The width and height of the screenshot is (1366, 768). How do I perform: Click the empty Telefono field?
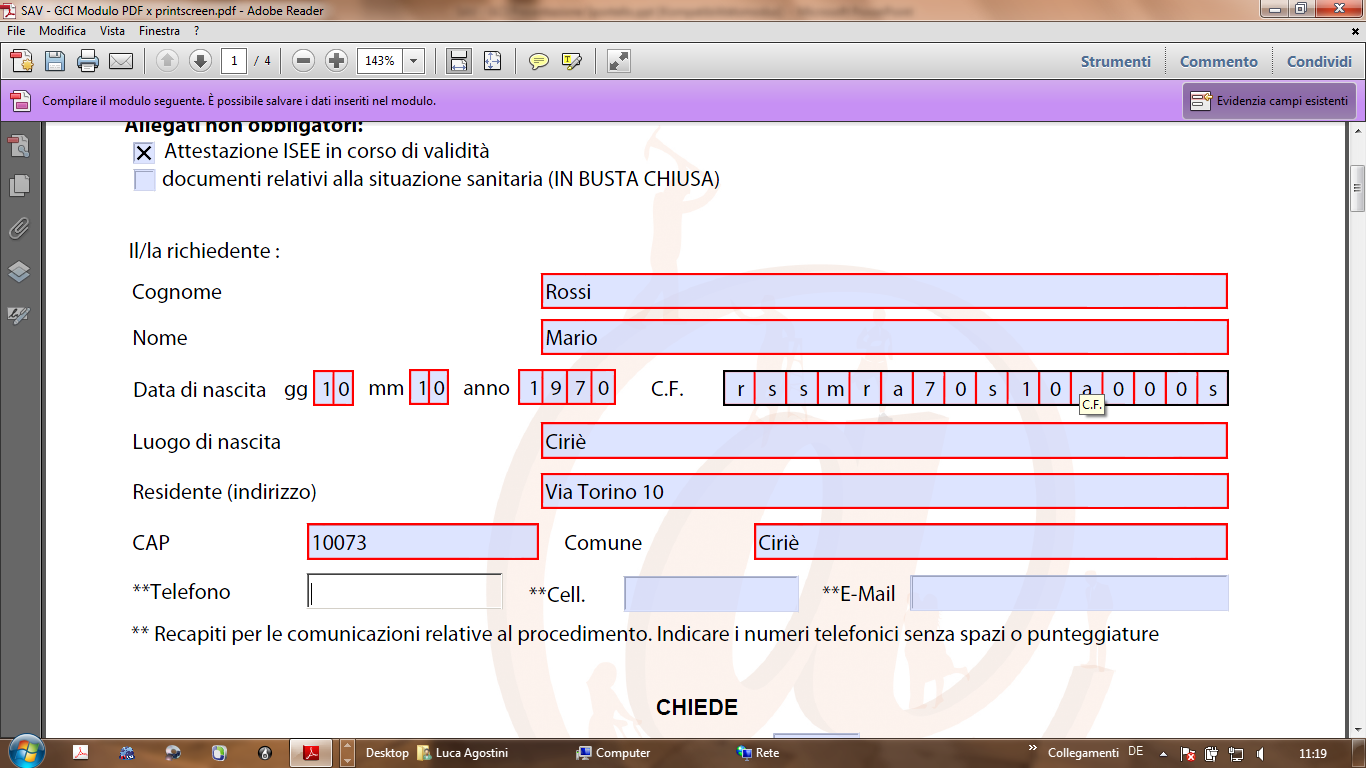(405, 591)
